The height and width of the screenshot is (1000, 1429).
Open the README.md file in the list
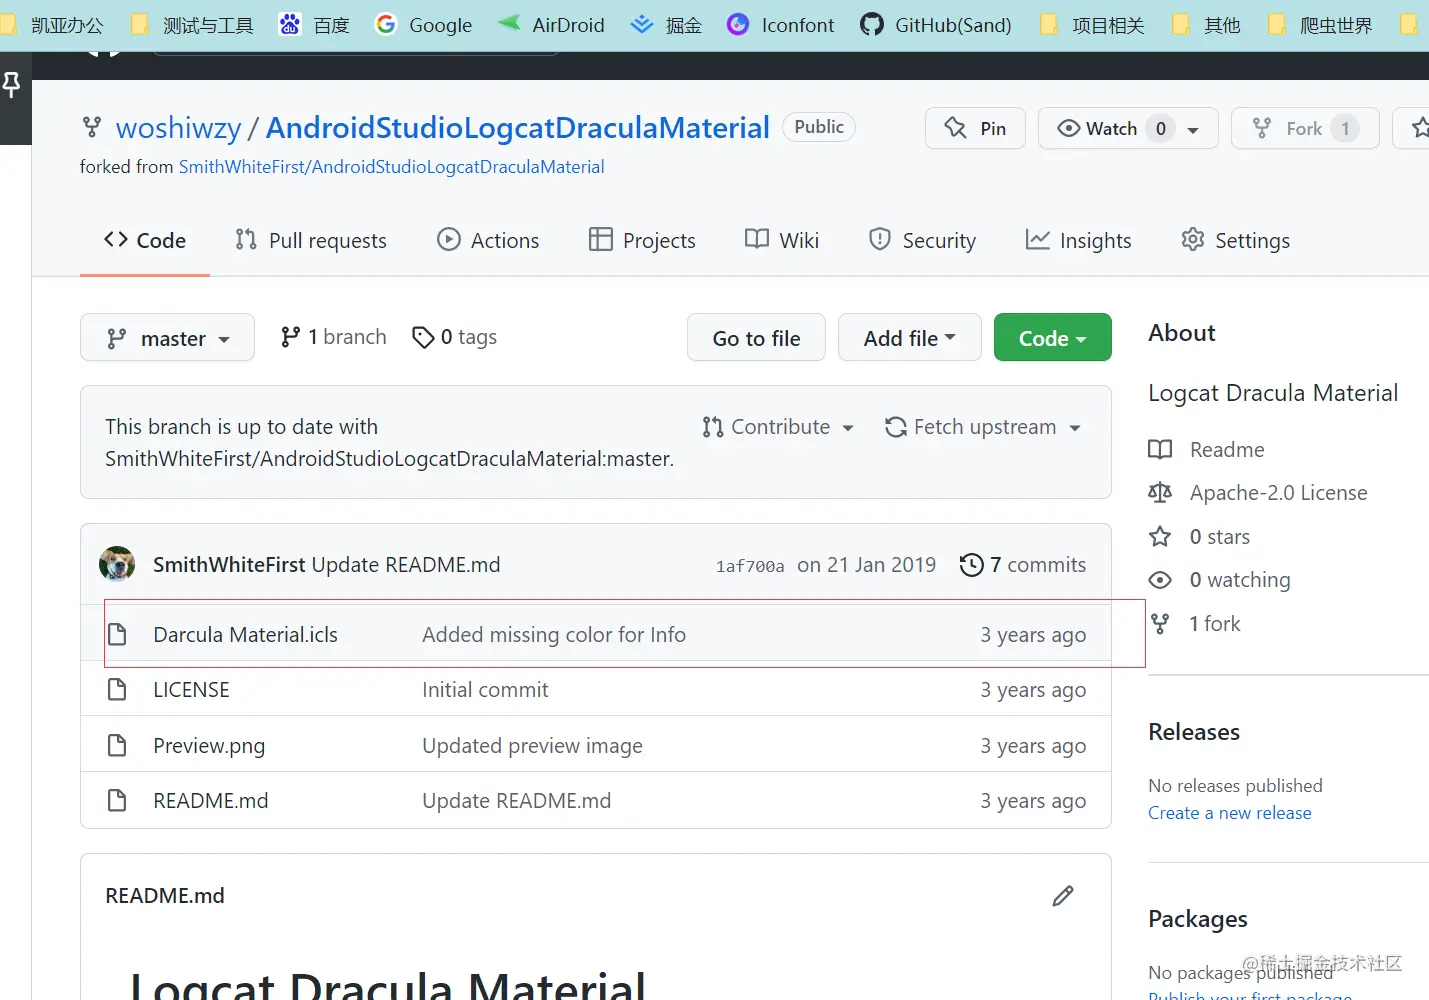[211, 801]
